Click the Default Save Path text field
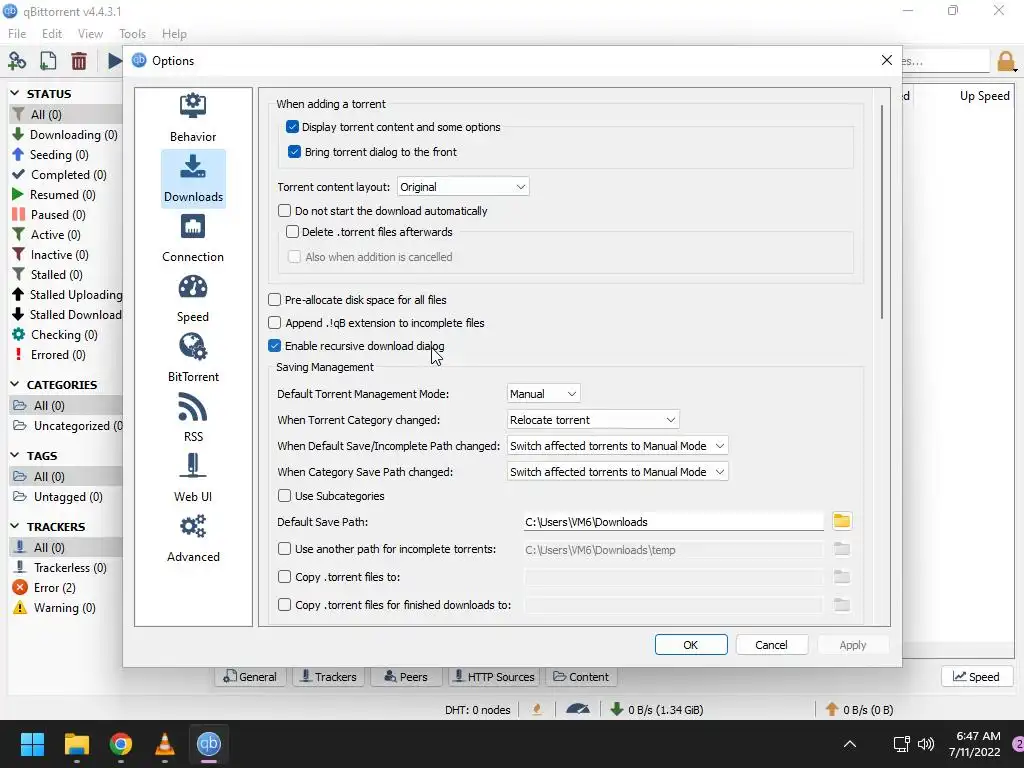Viewport: 1024px width, 768px height. (x=673, y=522)
